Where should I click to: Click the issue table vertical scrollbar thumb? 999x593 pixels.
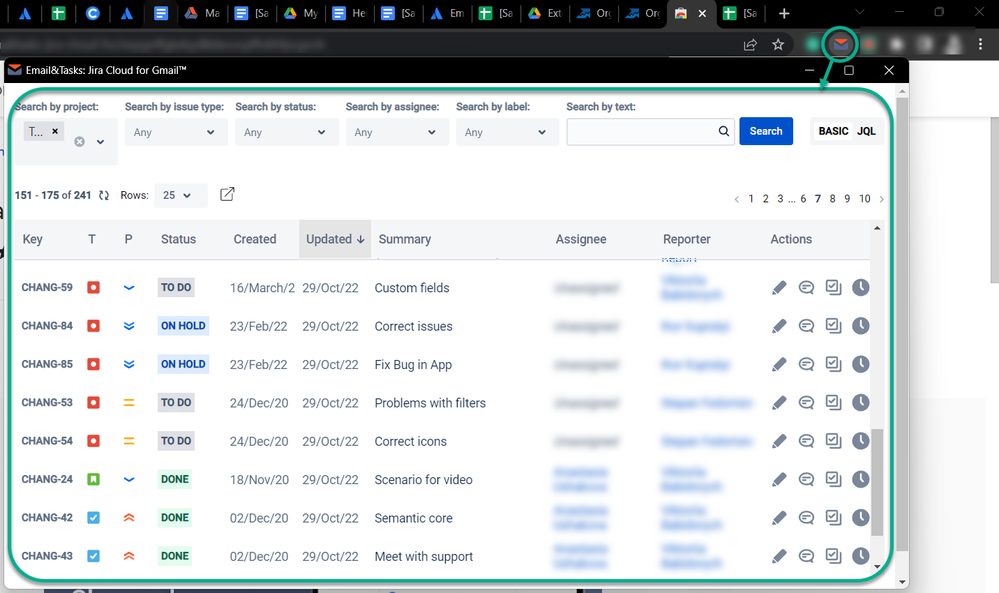[x=877, y=482]
